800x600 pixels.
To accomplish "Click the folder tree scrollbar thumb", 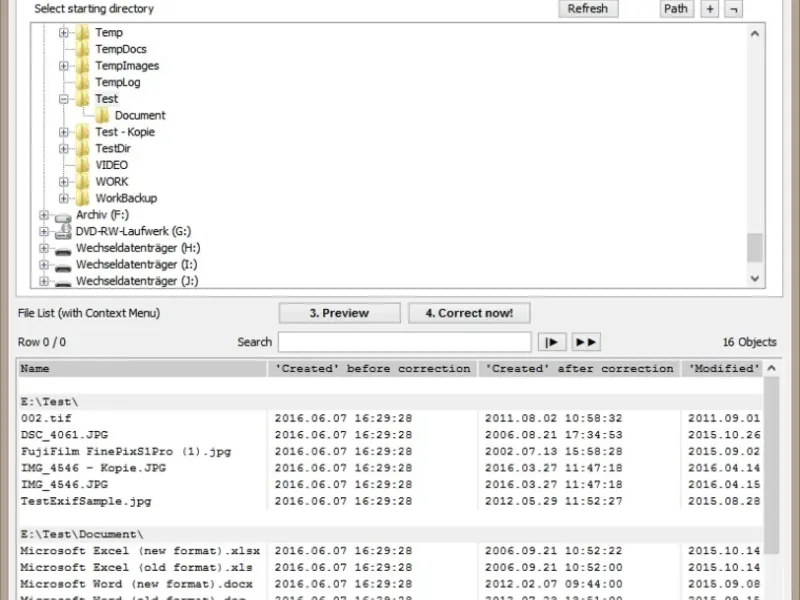I will coord(755,247).
